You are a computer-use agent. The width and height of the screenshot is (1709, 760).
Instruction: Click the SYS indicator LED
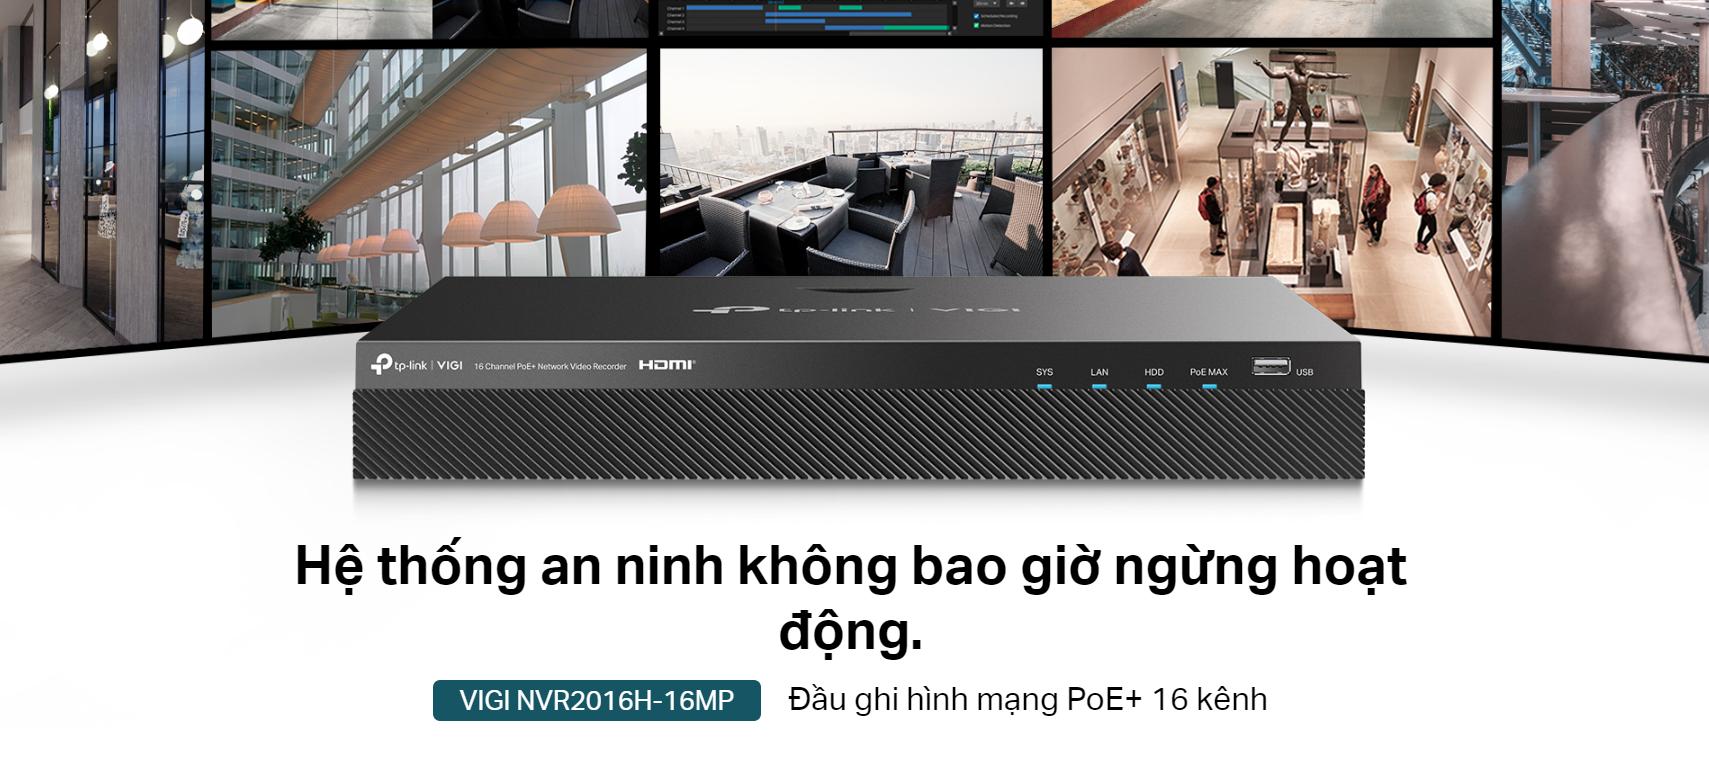[x=1044, y=386]
